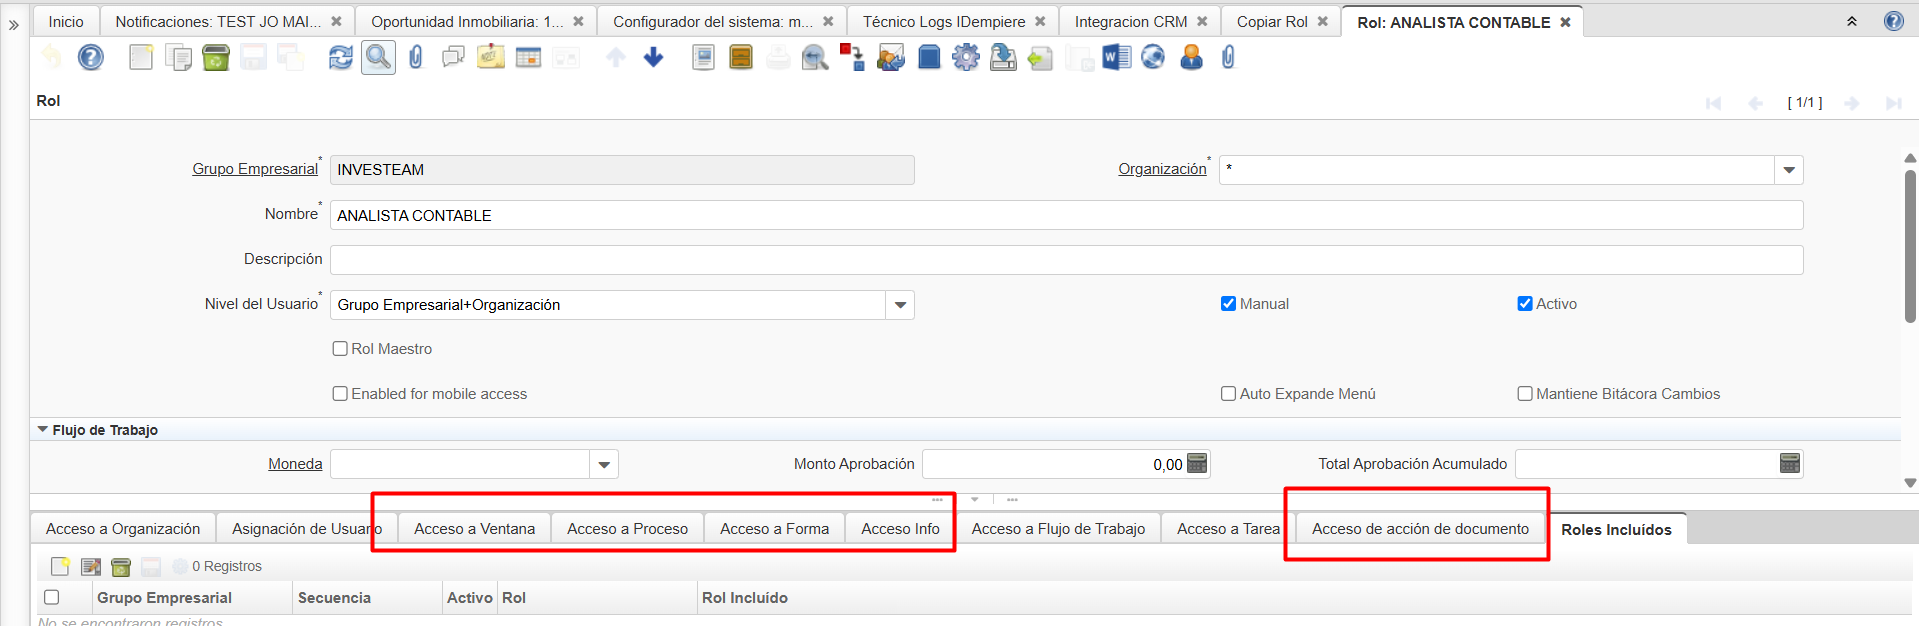Click the Help question mark icon in toolbar
Image resolution: width=1919 pixels, height=626 pixels.
[x=91, y=58]
